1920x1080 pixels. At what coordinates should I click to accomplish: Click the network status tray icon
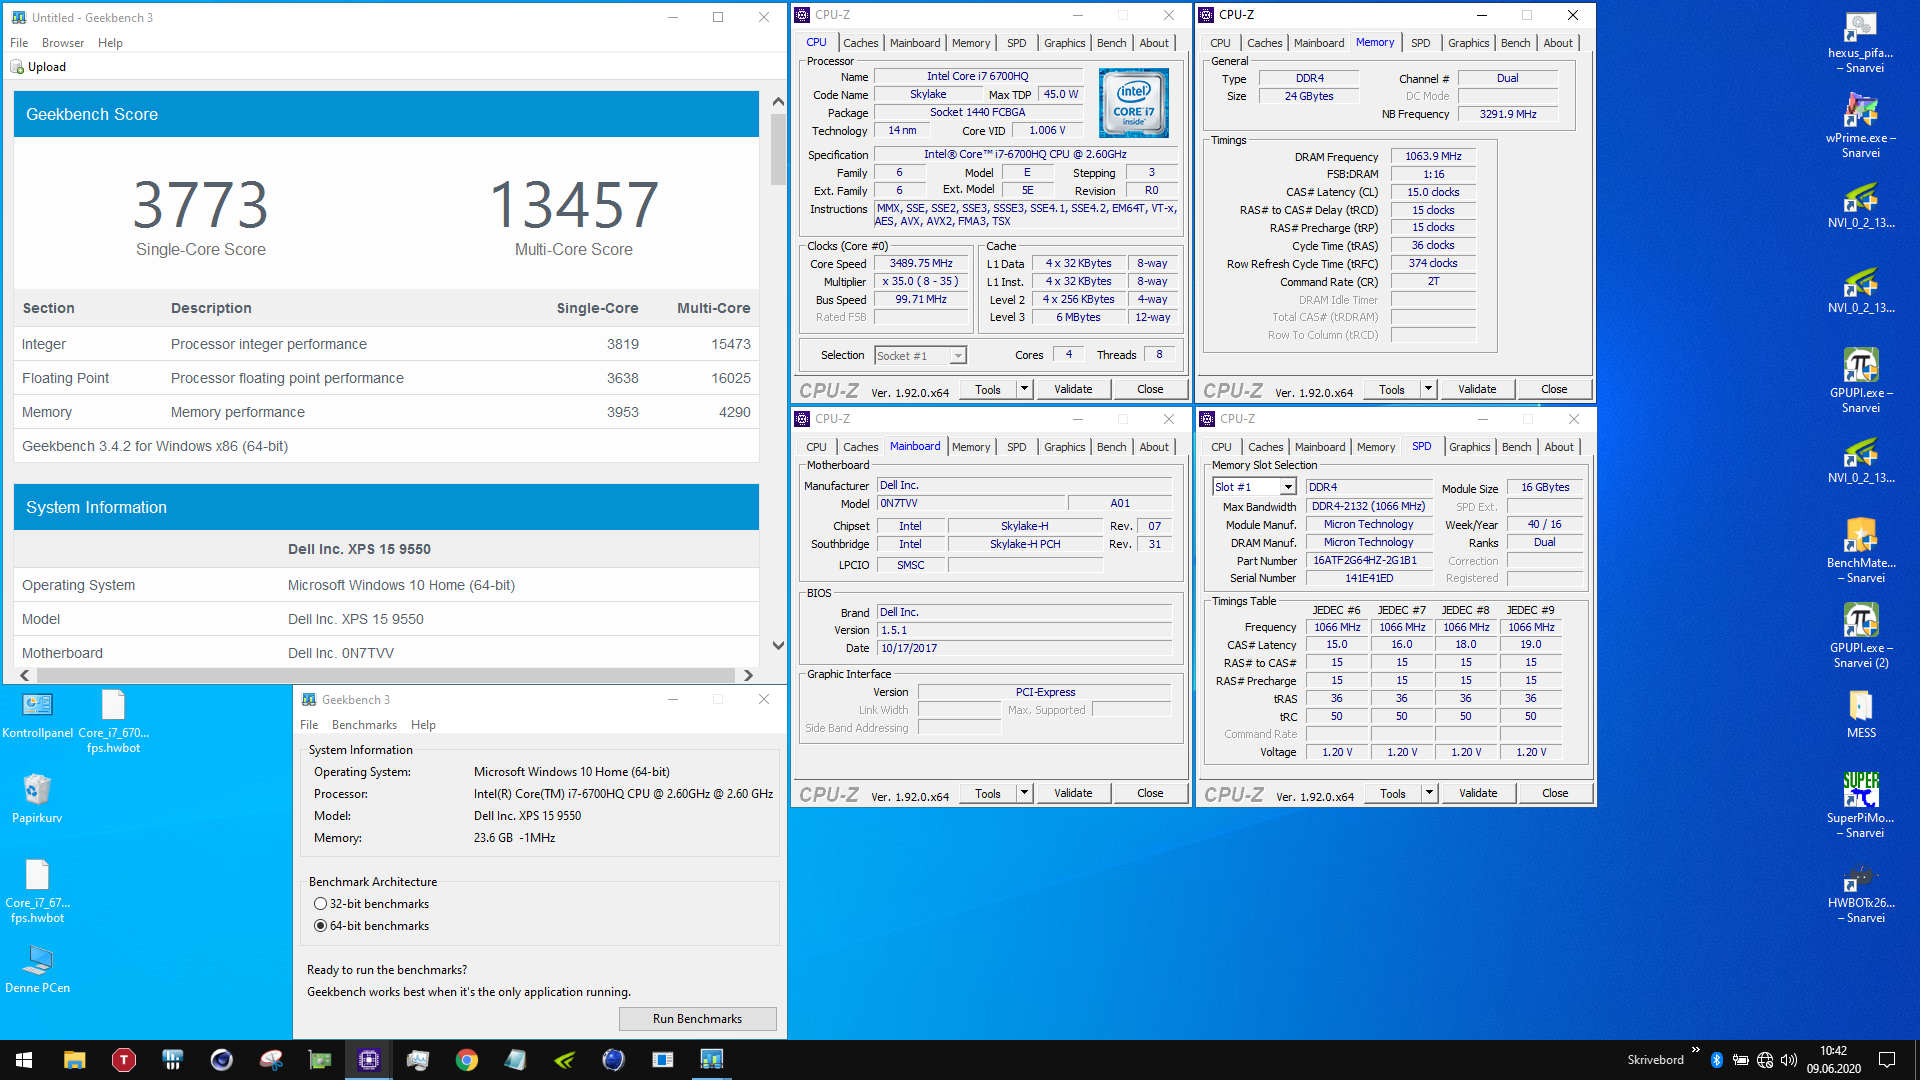1765,1060
